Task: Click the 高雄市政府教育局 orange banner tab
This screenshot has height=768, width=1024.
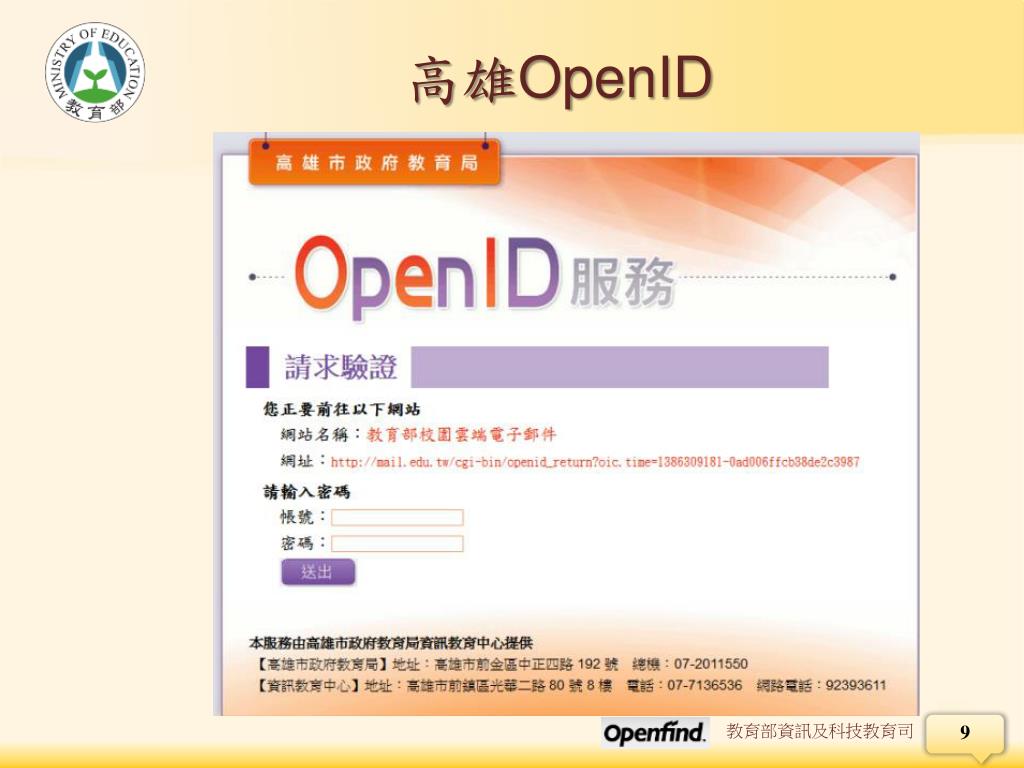Action: [375, 162]
